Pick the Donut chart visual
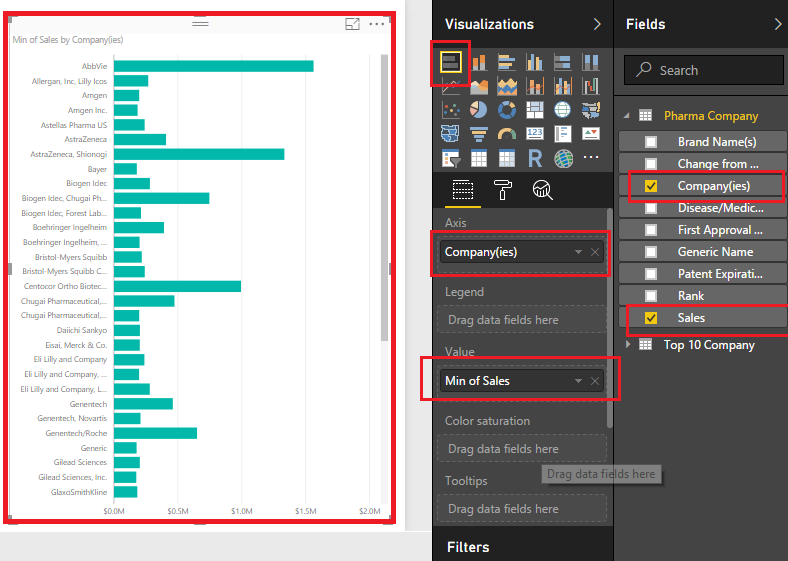 click(507, 110)
